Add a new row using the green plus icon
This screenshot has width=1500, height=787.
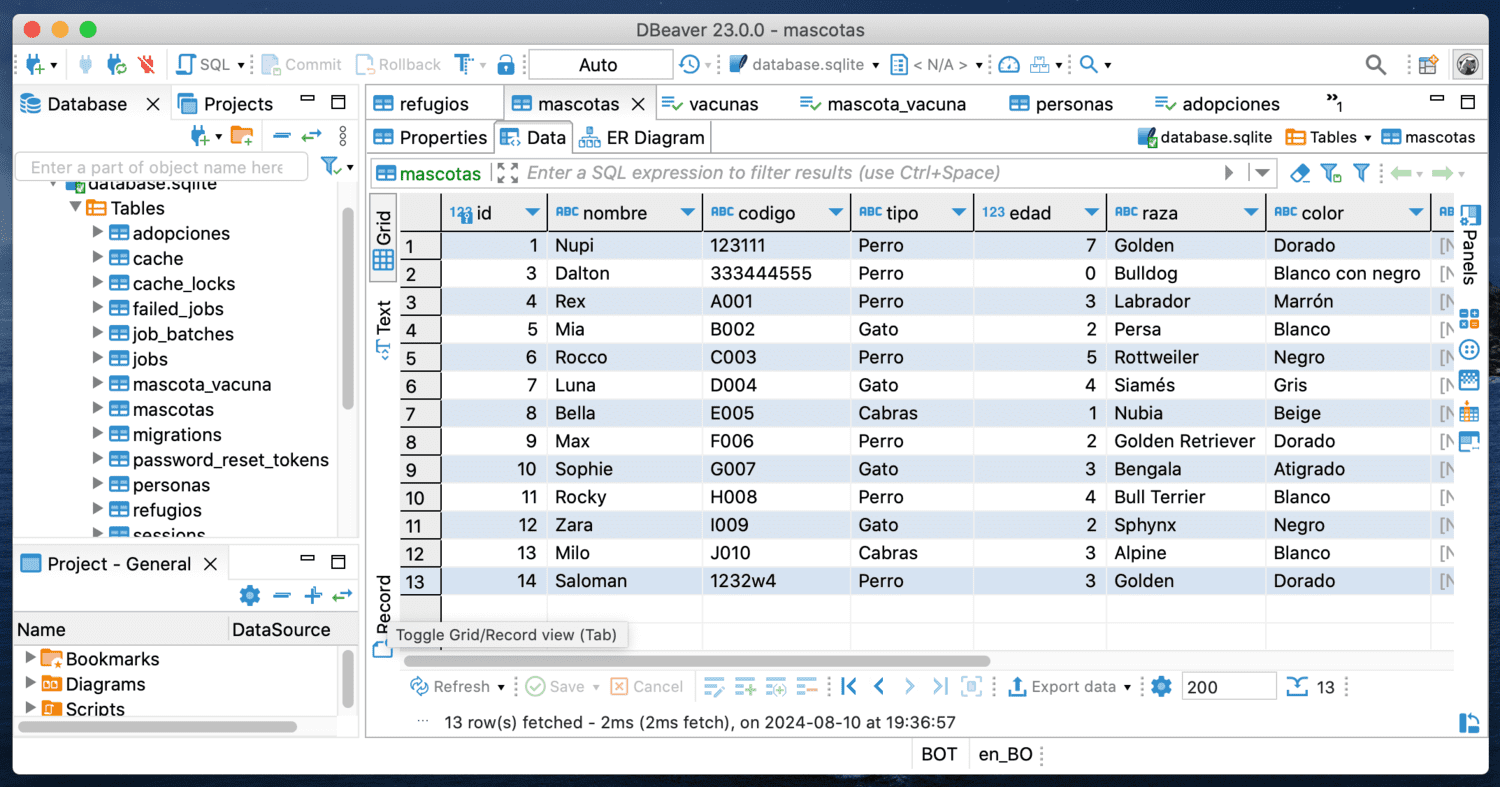coord(745,686)
